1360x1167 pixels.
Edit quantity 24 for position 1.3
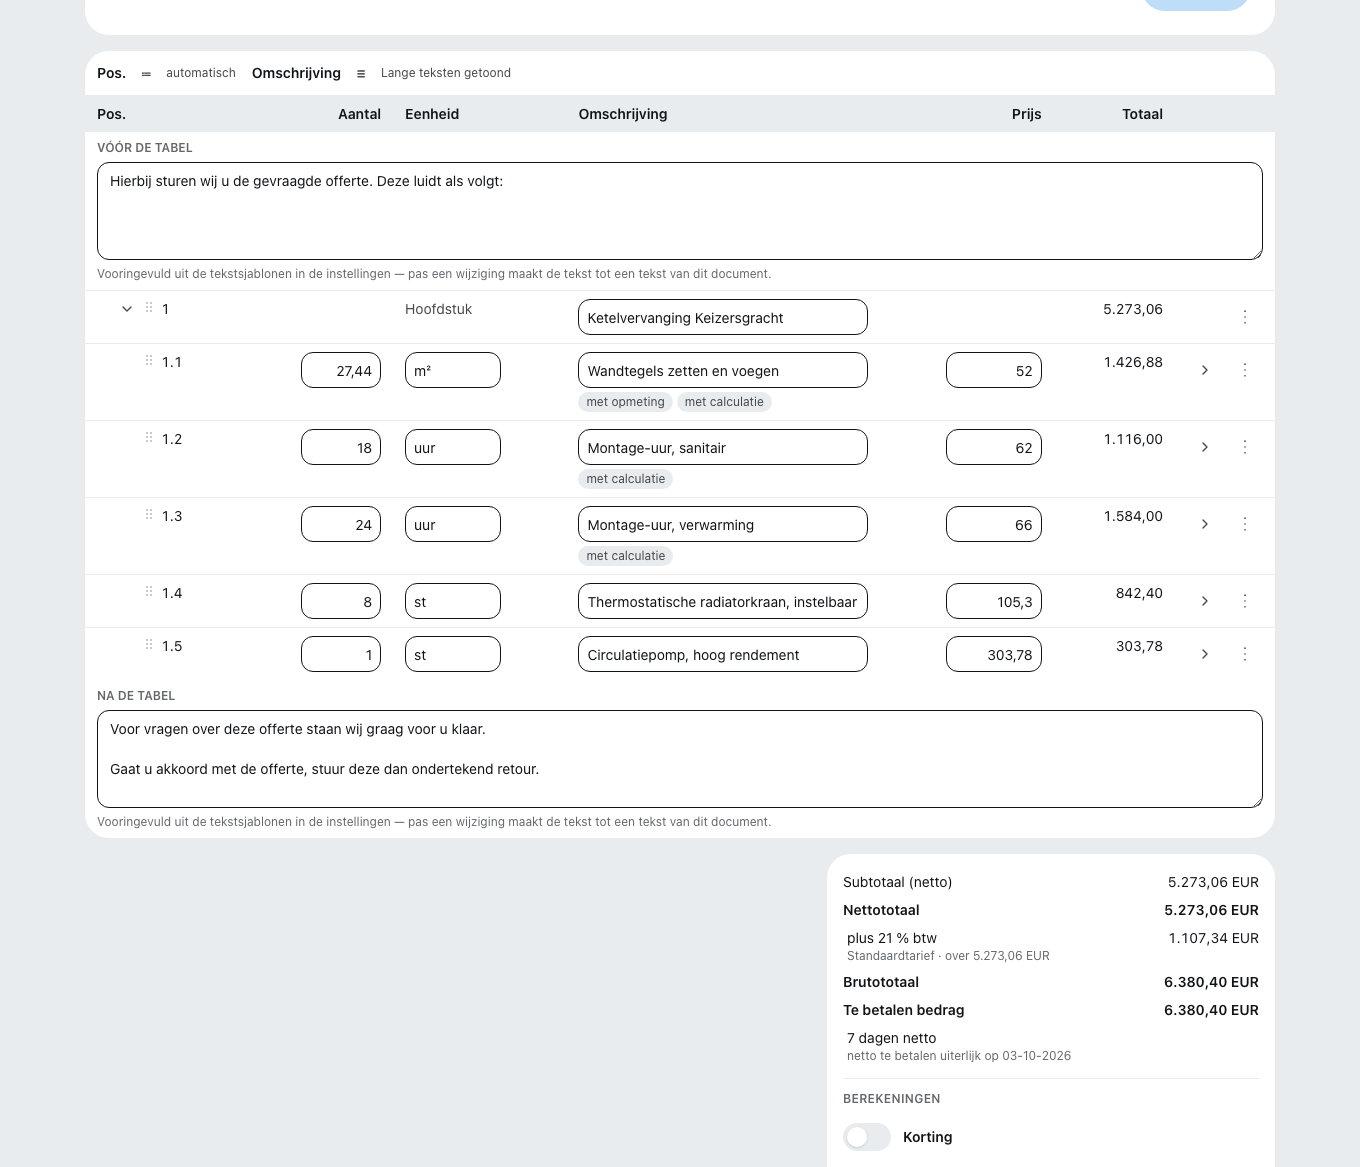(341, 524)
